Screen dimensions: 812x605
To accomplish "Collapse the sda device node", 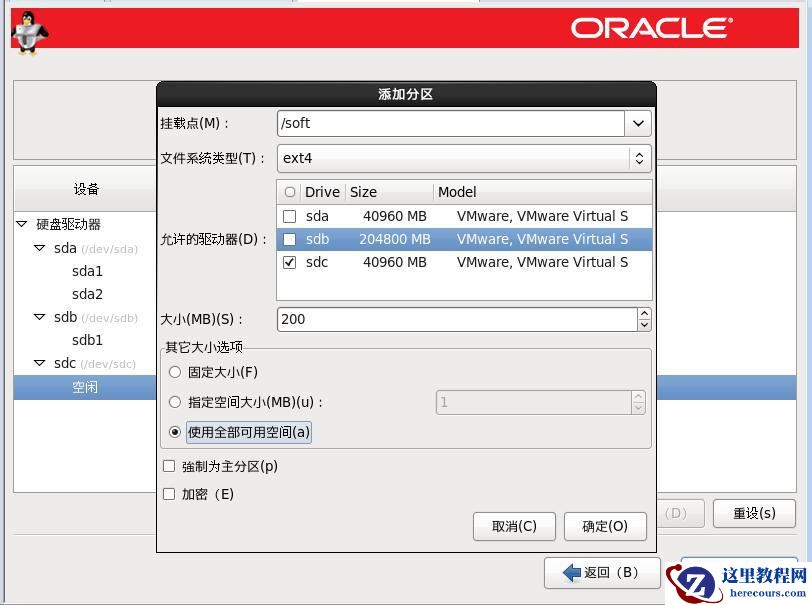I will 39,248.
